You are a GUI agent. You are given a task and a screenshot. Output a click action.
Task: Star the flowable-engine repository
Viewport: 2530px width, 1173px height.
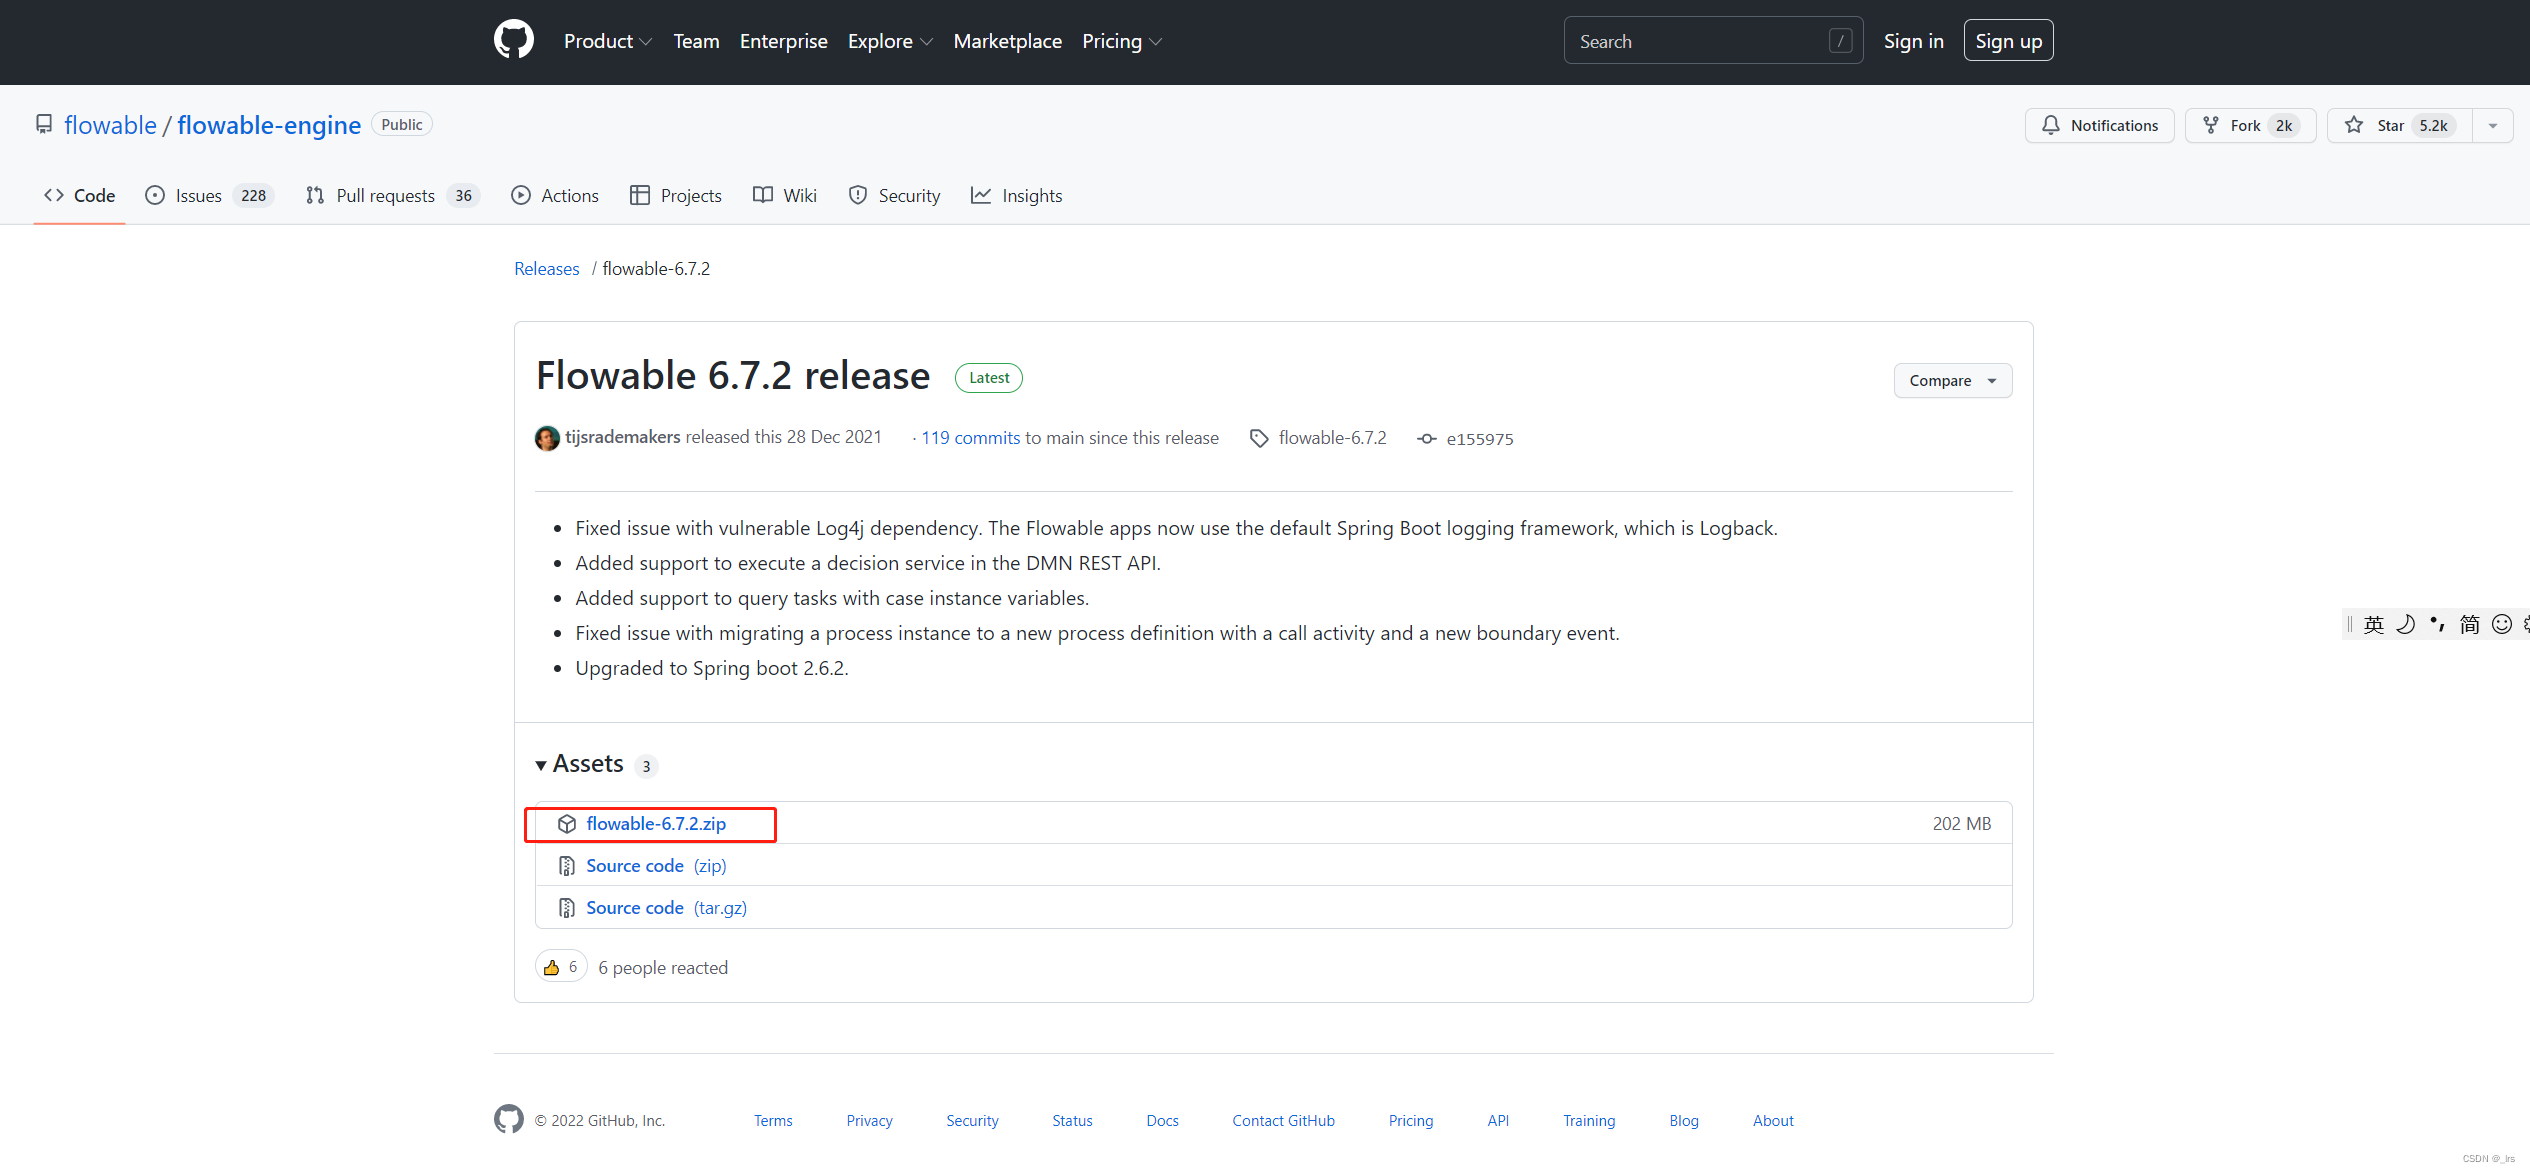[2398, 125]
